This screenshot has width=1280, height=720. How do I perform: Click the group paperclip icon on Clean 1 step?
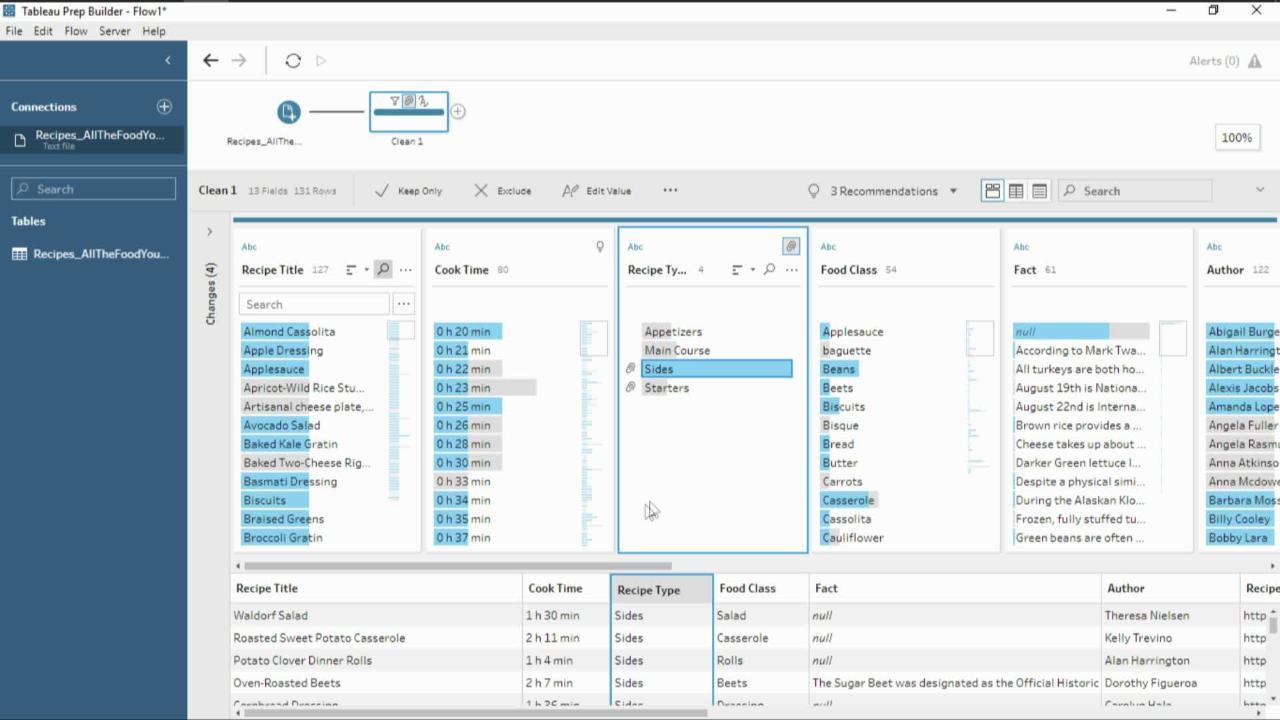pos(409,101)
